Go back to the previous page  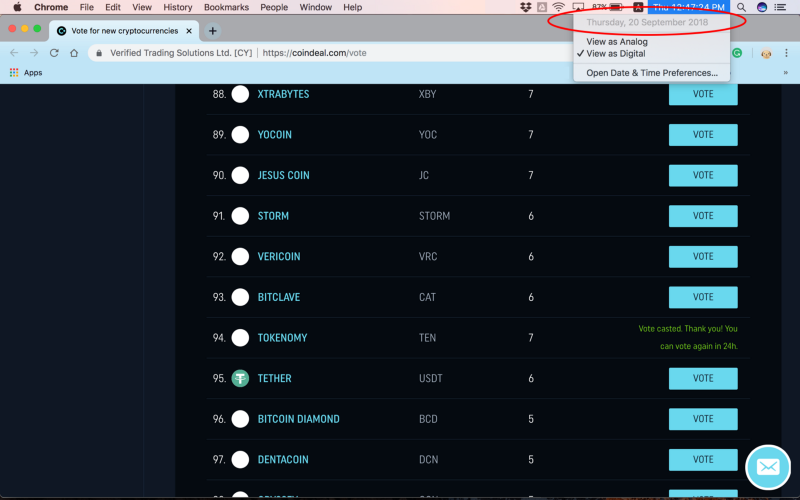(x=14, y=53)
